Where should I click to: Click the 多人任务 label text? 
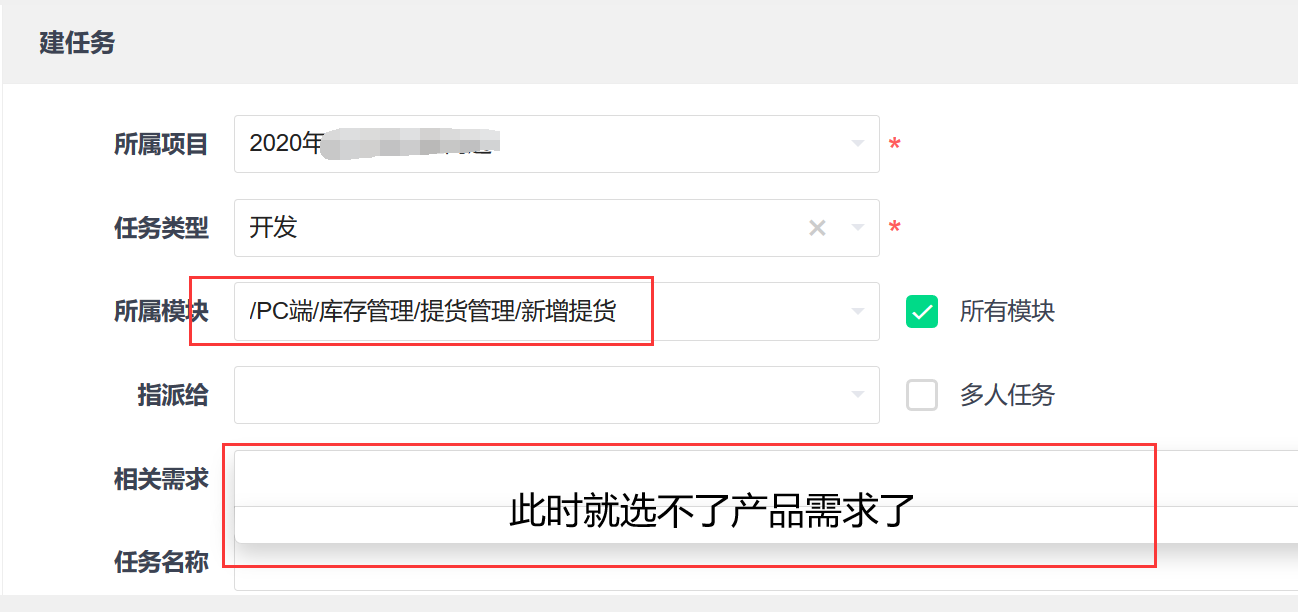[1007, 395]
